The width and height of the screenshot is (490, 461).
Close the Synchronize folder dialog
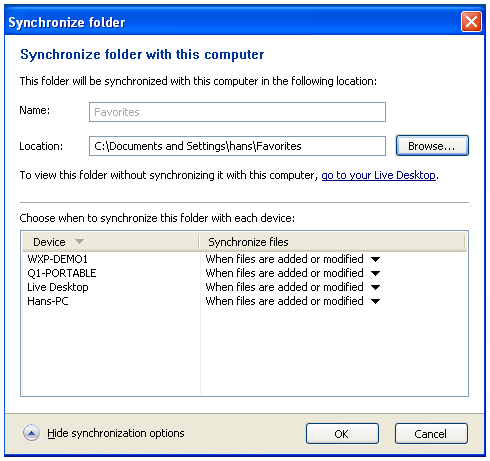coord(471,22)
